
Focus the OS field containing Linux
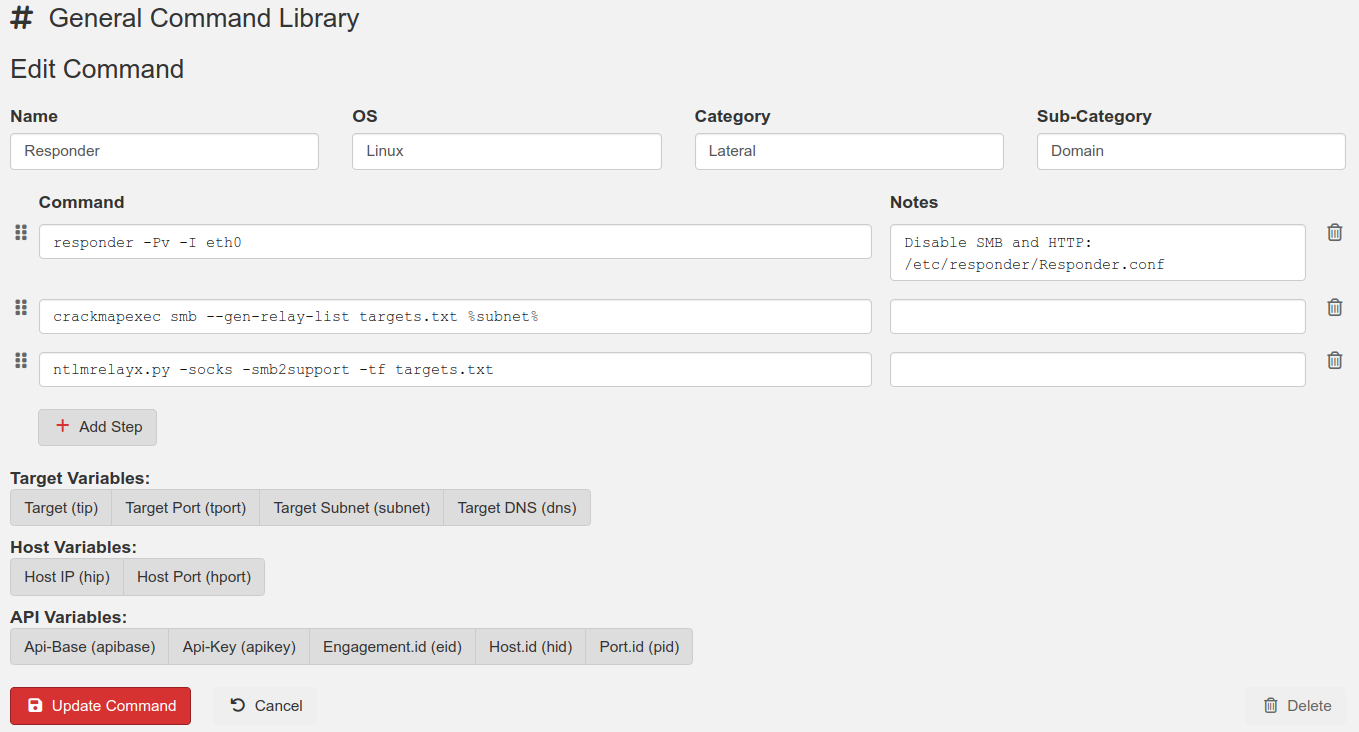(x=507, y=152)
